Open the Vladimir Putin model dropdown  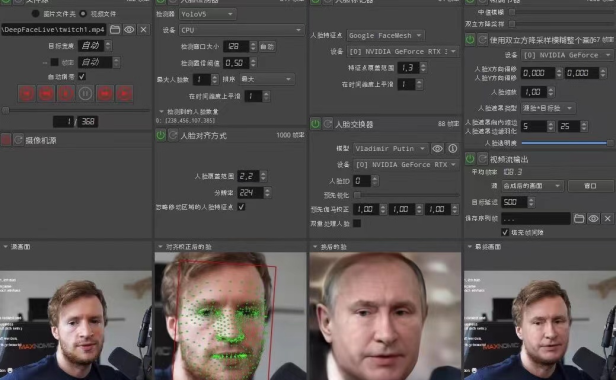[x=390, y=149]
